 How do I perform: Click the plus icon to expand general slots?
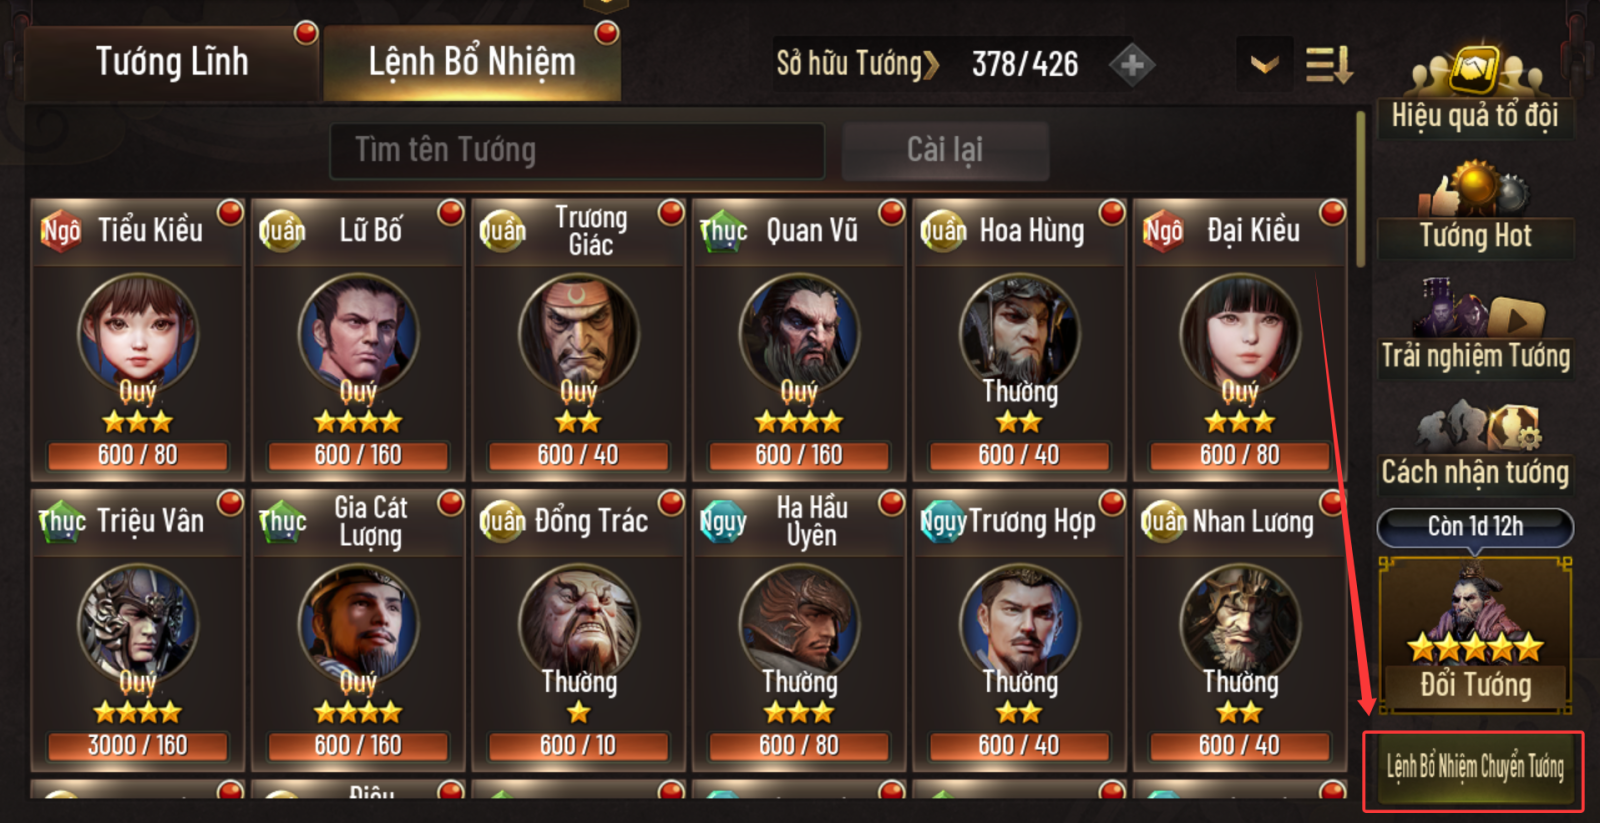click(x=1132, y=66)
